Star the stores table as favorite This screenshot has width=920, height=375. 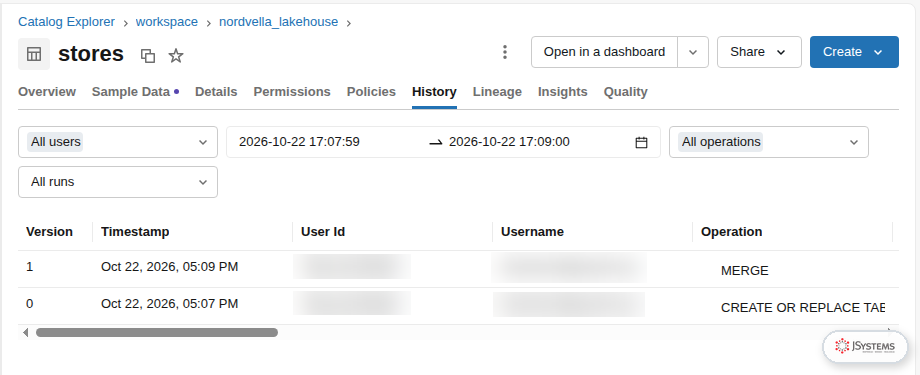[x=176, y=56]
